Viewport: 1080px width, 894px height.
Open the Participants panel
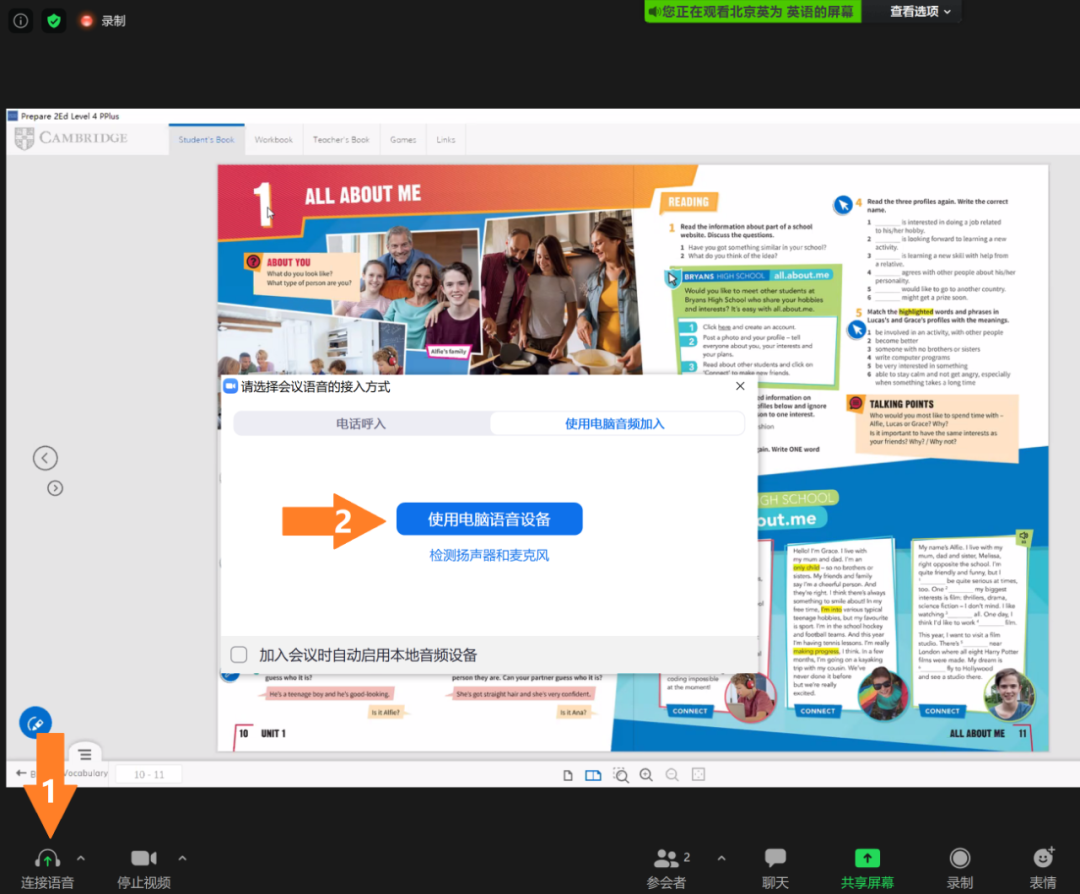pos(666,859)
